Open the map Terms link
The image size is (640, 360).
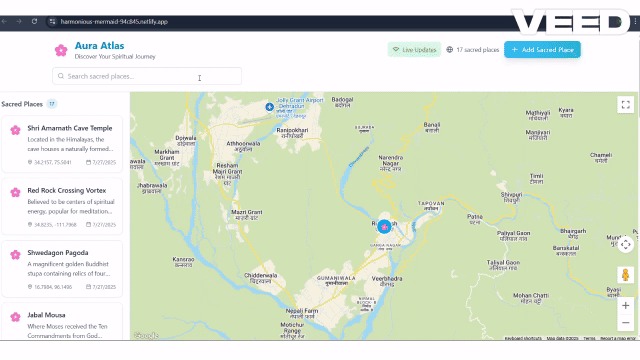click(x=589, y=338)
